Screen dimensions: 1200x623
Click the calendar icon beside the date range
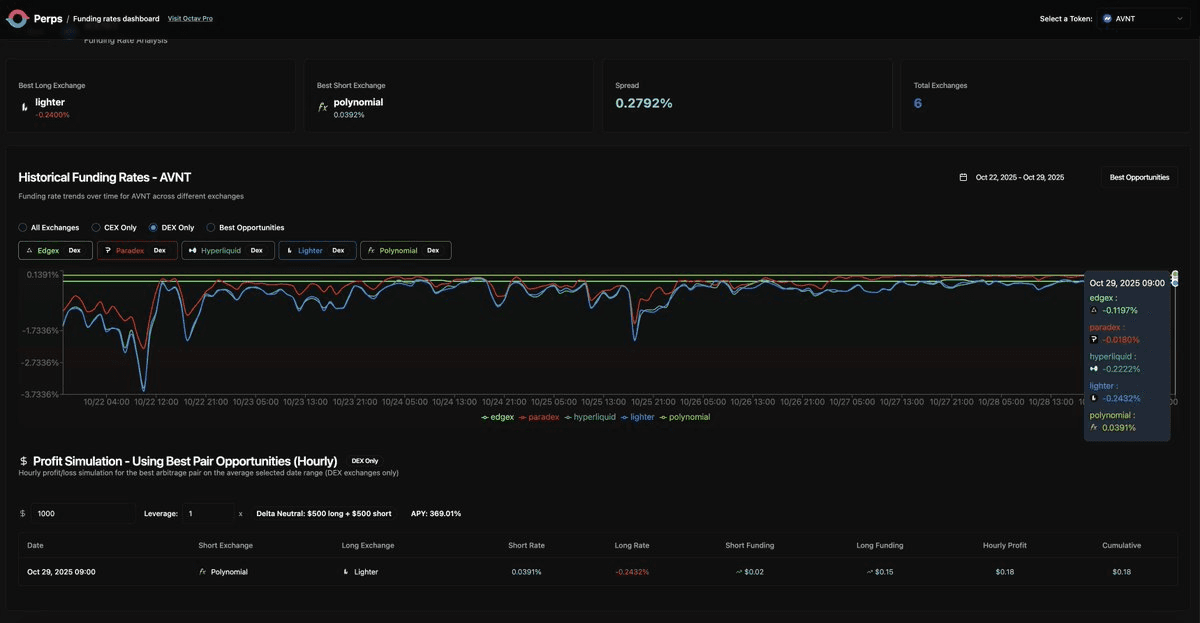962,176
